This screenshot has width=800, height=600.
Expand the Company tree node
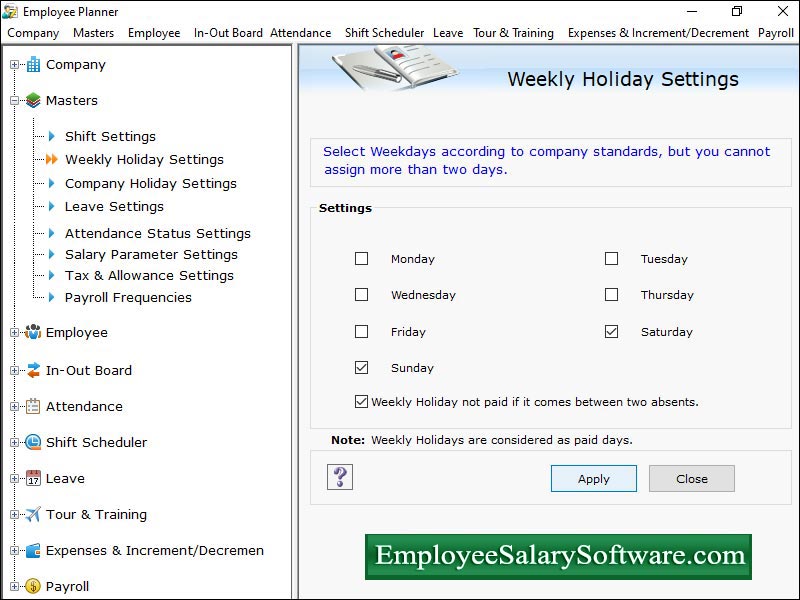(x=13, y=64)
